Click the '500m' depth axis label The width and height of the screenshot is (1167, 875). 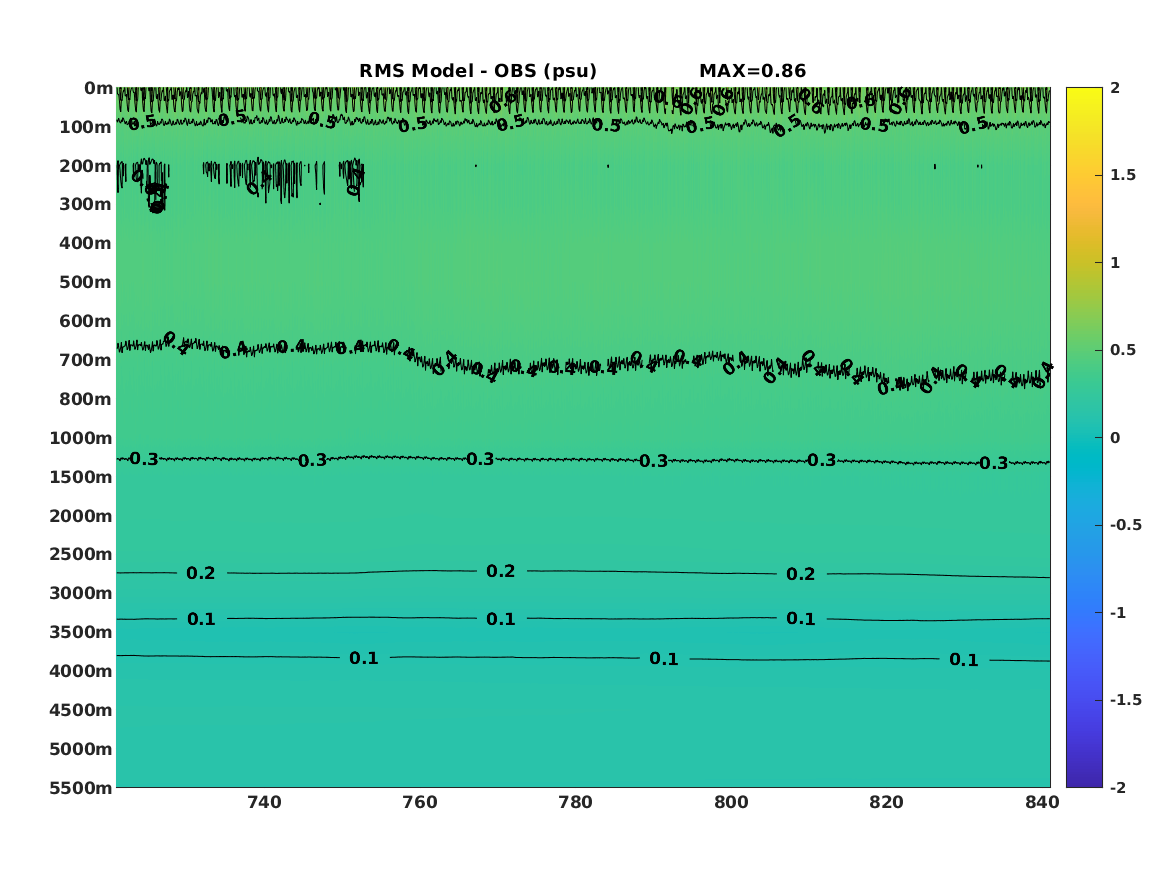(86, 283)
